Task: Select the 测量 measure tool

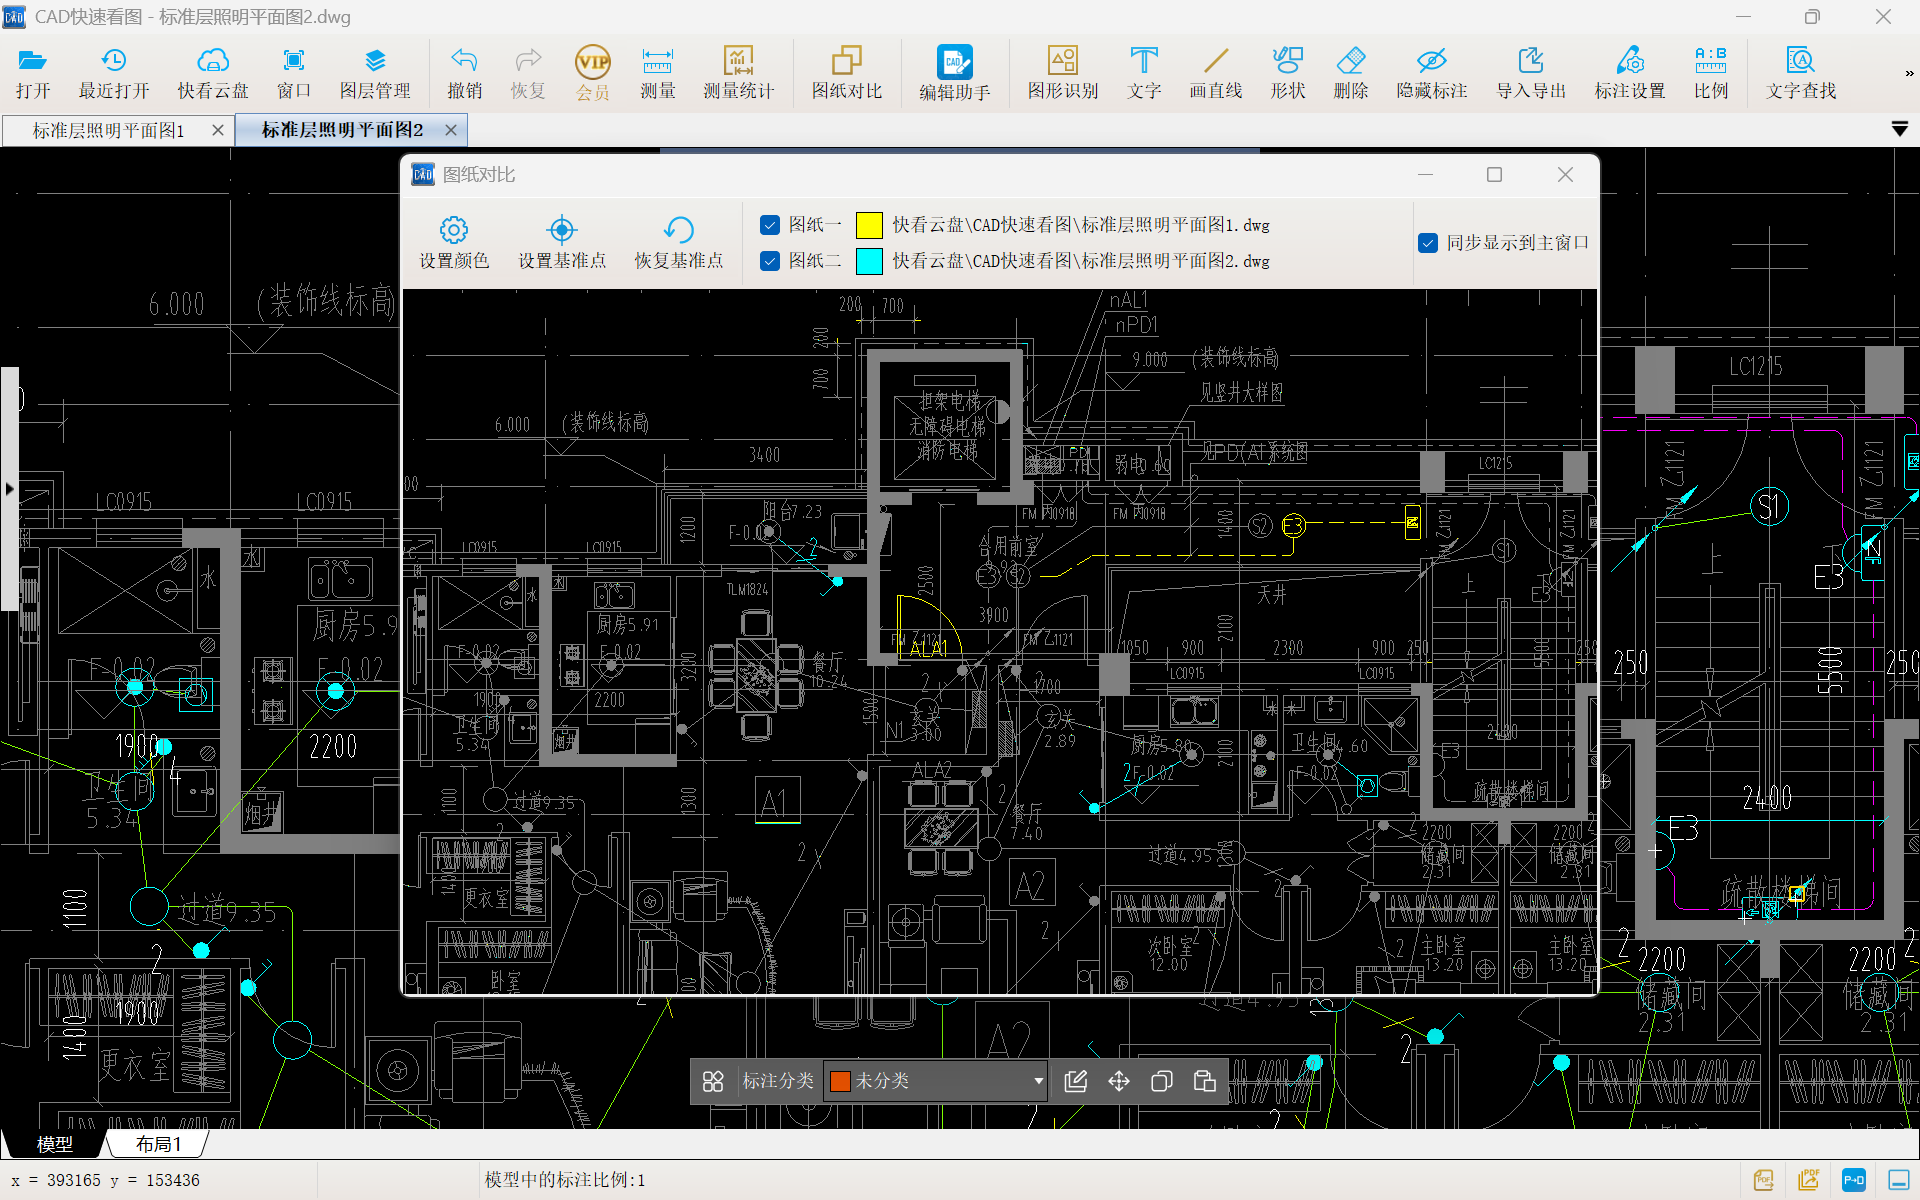Action: 657,73
